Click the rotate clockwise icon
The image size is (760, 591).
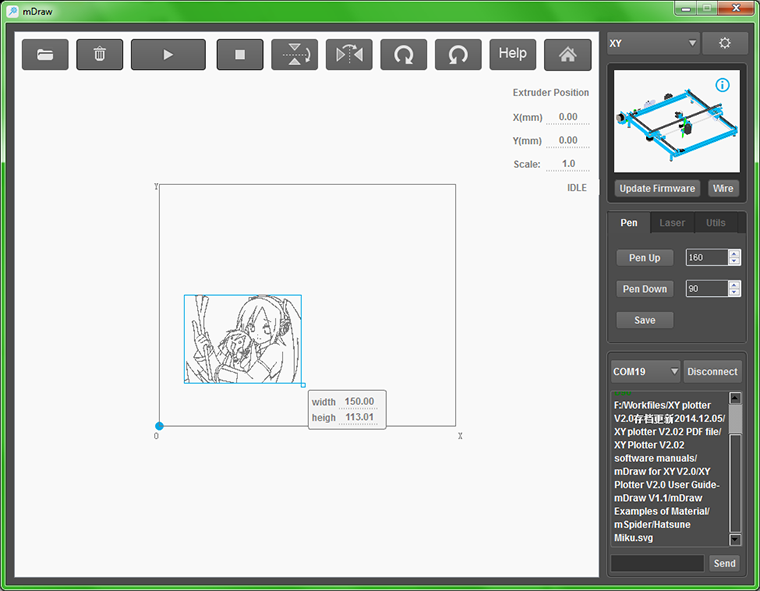404,54
